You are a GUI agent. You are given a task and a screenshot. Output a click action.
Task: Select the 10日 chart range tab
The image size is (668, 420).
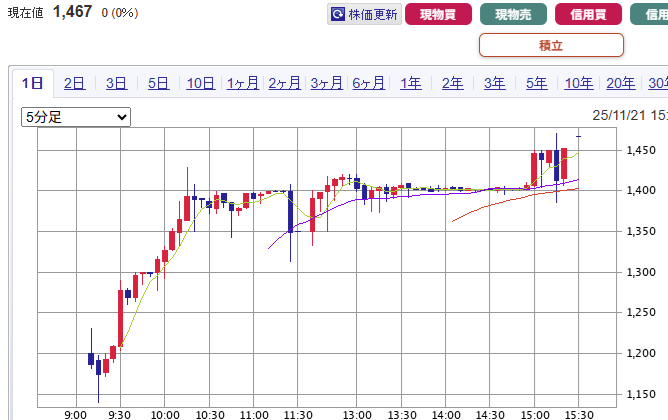[x=200, y=83]
